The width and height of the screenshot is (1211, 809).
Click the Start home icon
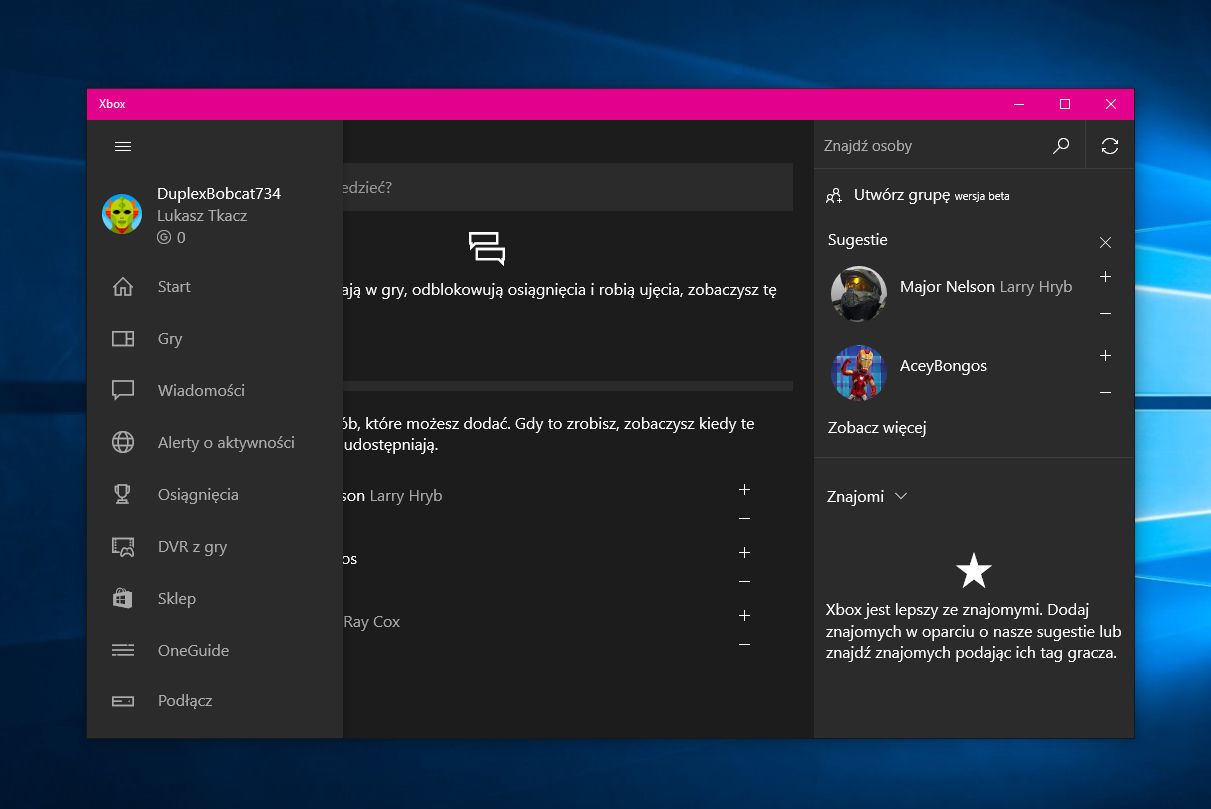click(x=123, y=287)
